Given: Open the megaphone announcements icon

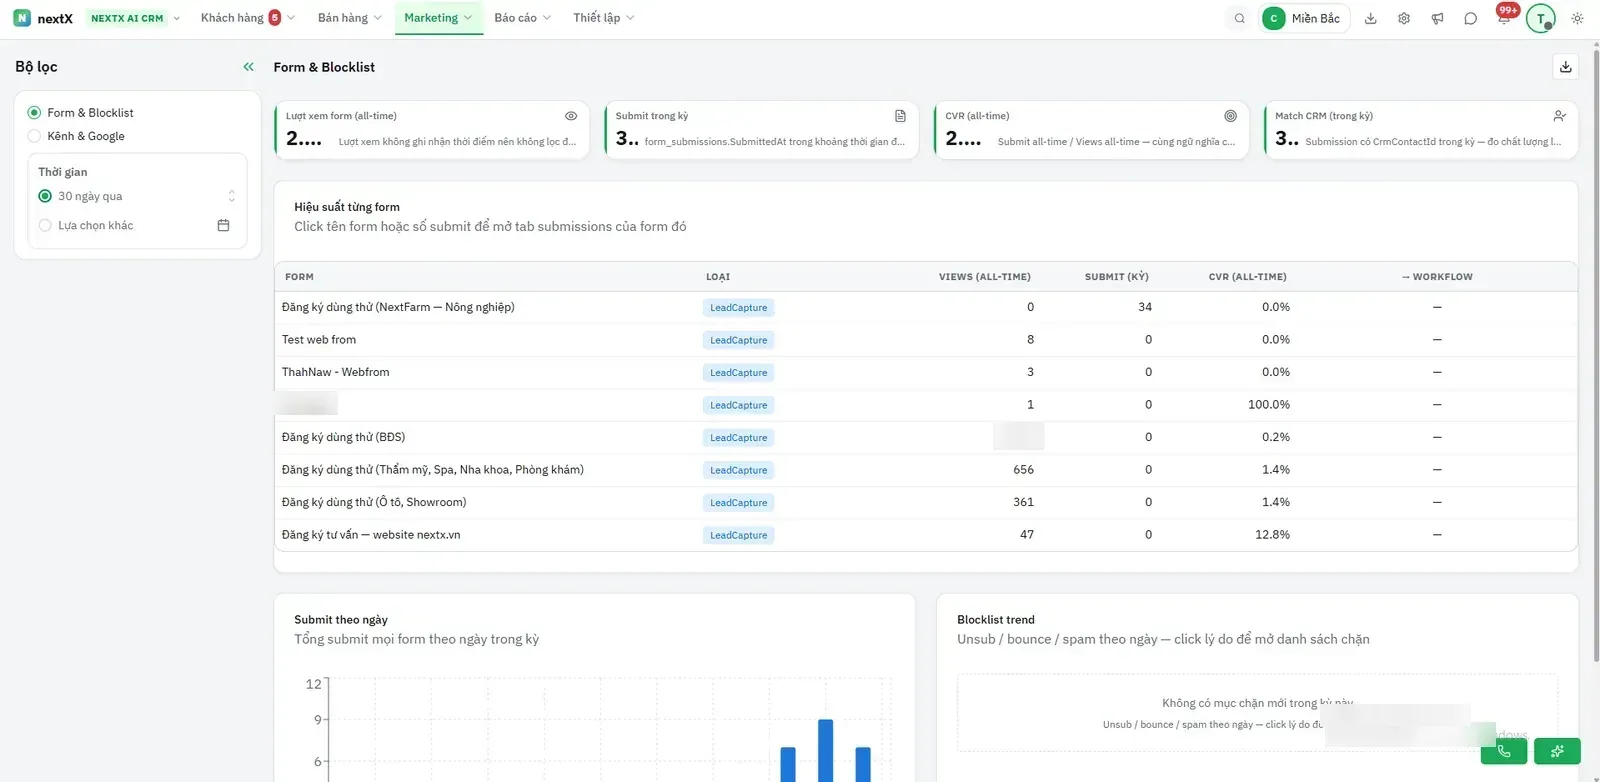Looking at the screenshot, I should [1437, 18].
